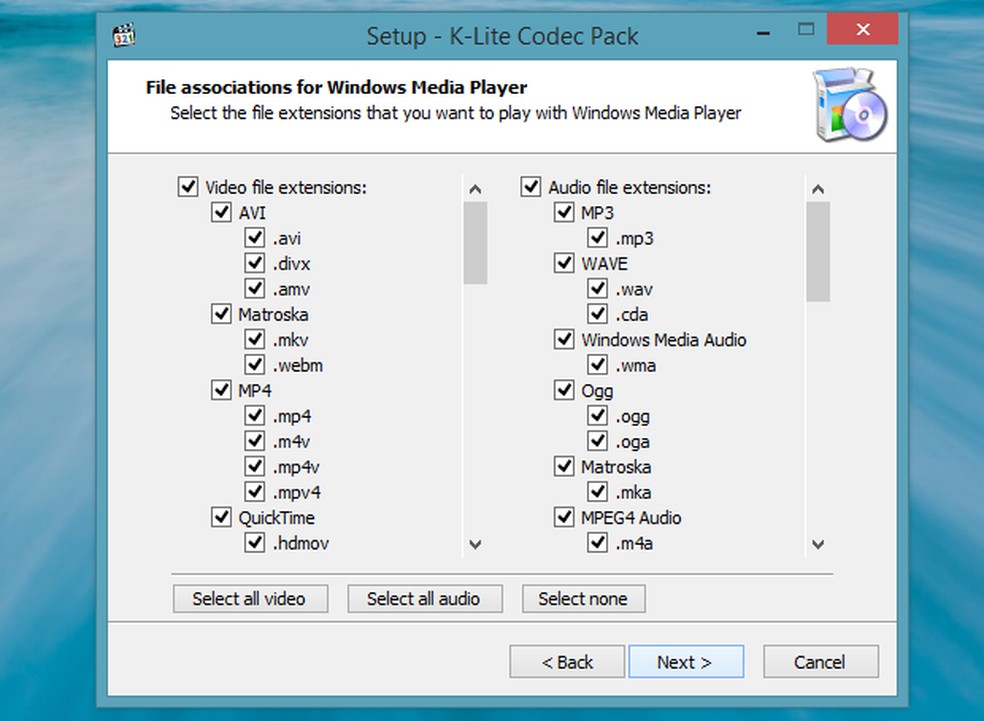Toggle the Ogg group checkbox

tap(564, 390)
